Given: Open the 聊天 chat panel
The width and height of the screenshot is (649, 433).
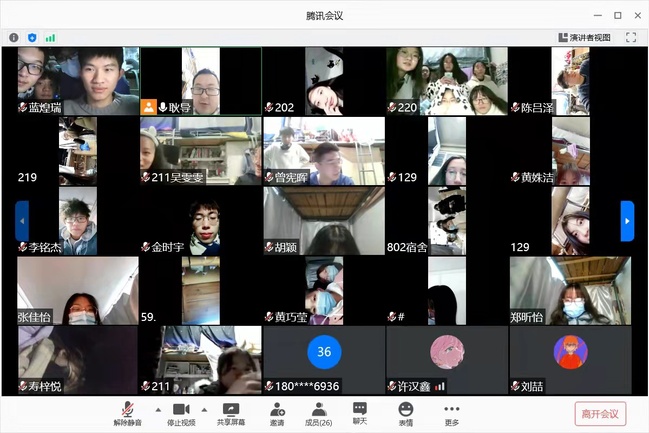Looking at the screenshot, I should click(x=360, y=413).
